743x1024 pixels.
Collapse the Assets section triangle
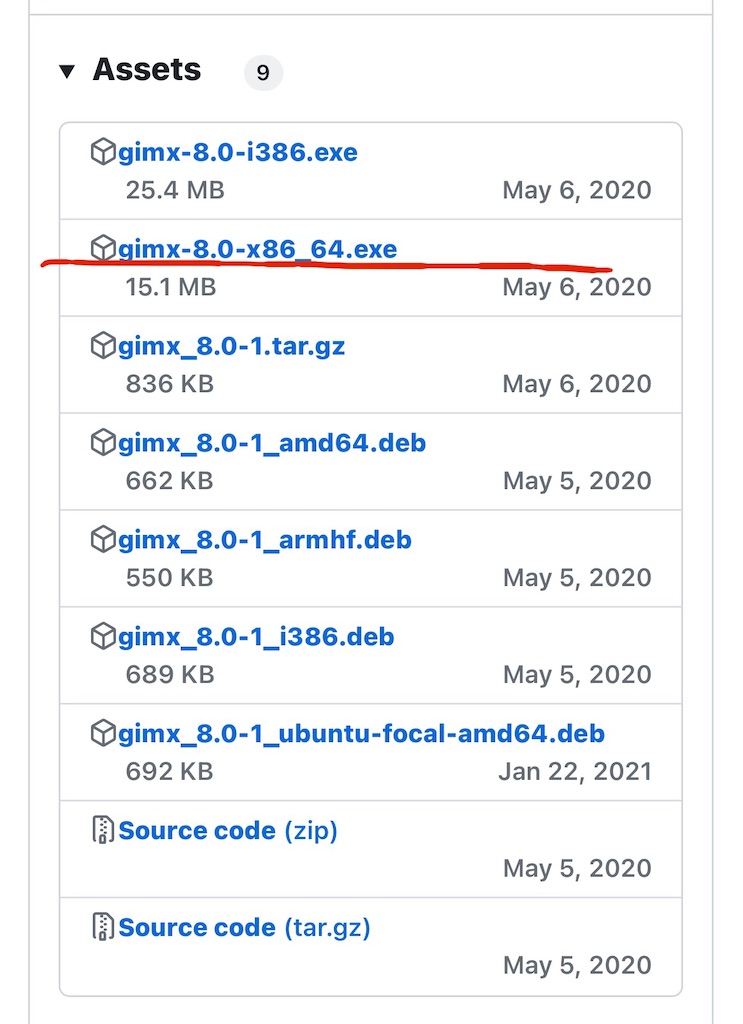coord(67,71)
